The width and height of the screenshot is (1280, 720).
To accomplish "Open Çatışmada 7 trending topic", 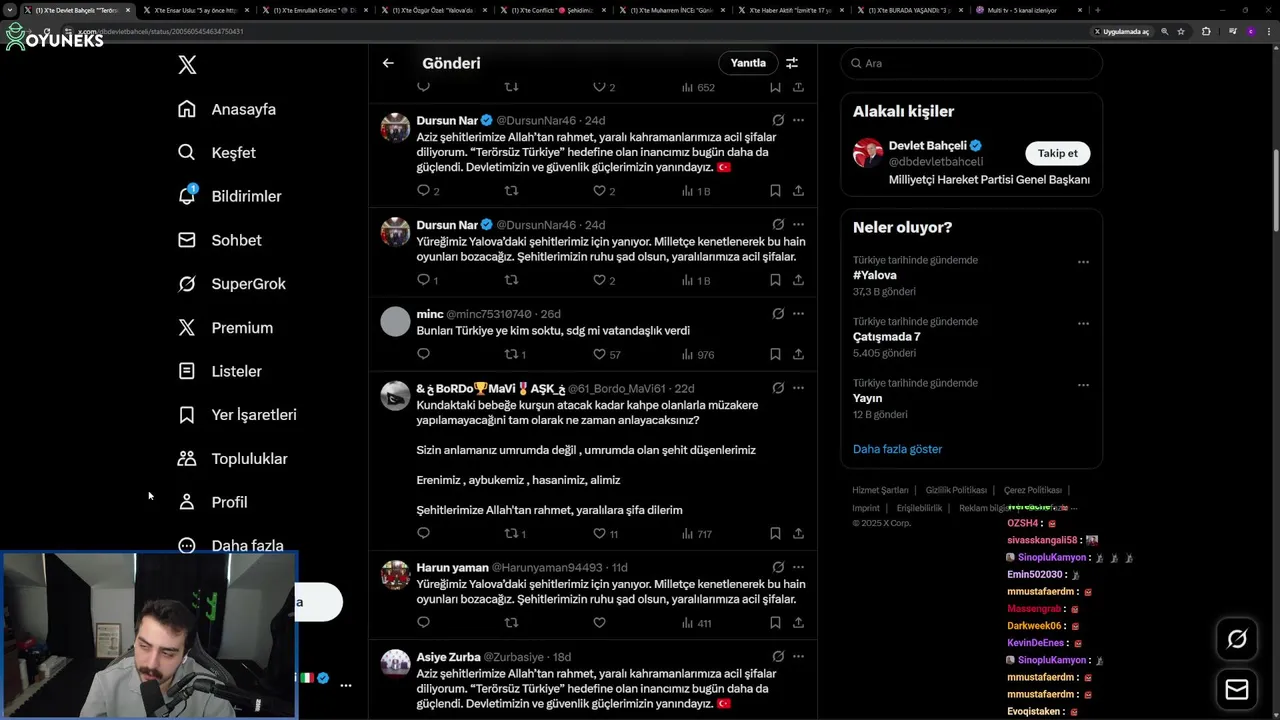I will point(887,337).
